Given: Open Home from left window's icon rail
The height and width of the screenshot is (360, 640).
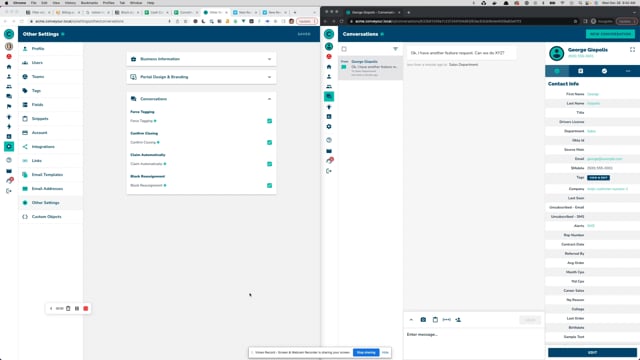Looking at the screenshot, I should (9, 67).
